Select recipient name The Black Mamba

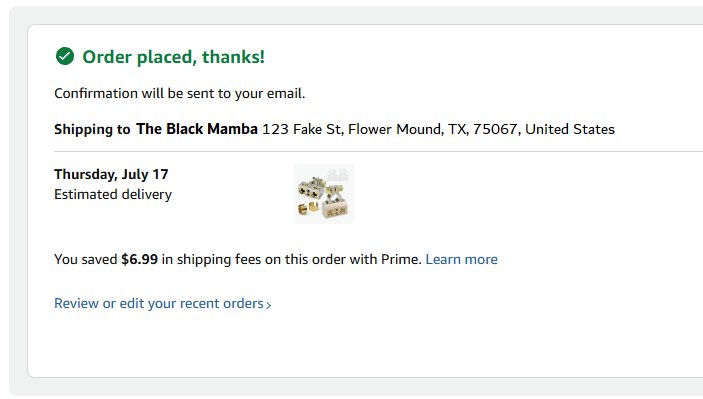pyautogui.click(x=197, y=129)
